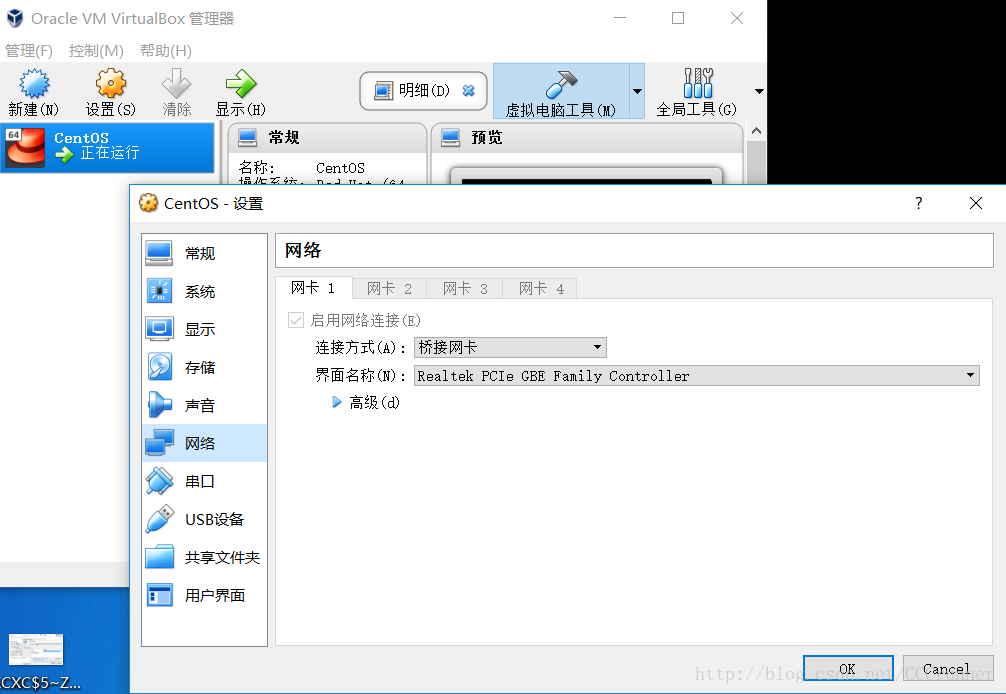This screenshot has width=1006, height=694.
Task: Click the New (新建) toolbar icon
Action: [x=33, y=85]
